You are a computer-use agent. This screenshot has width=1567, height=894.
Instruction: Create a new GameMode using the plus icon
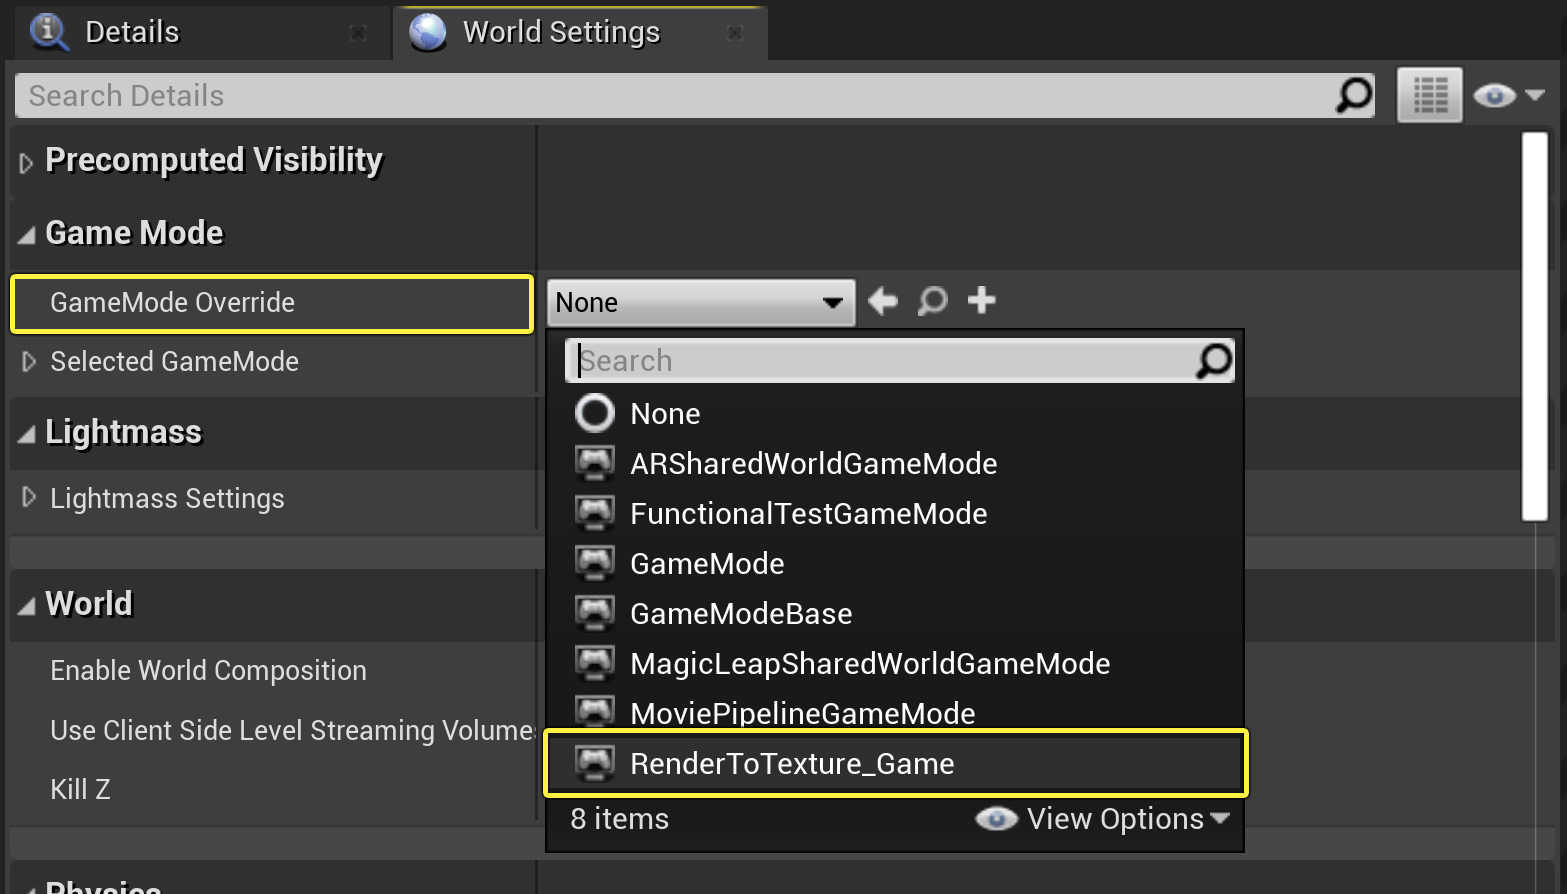click(981, 301)
